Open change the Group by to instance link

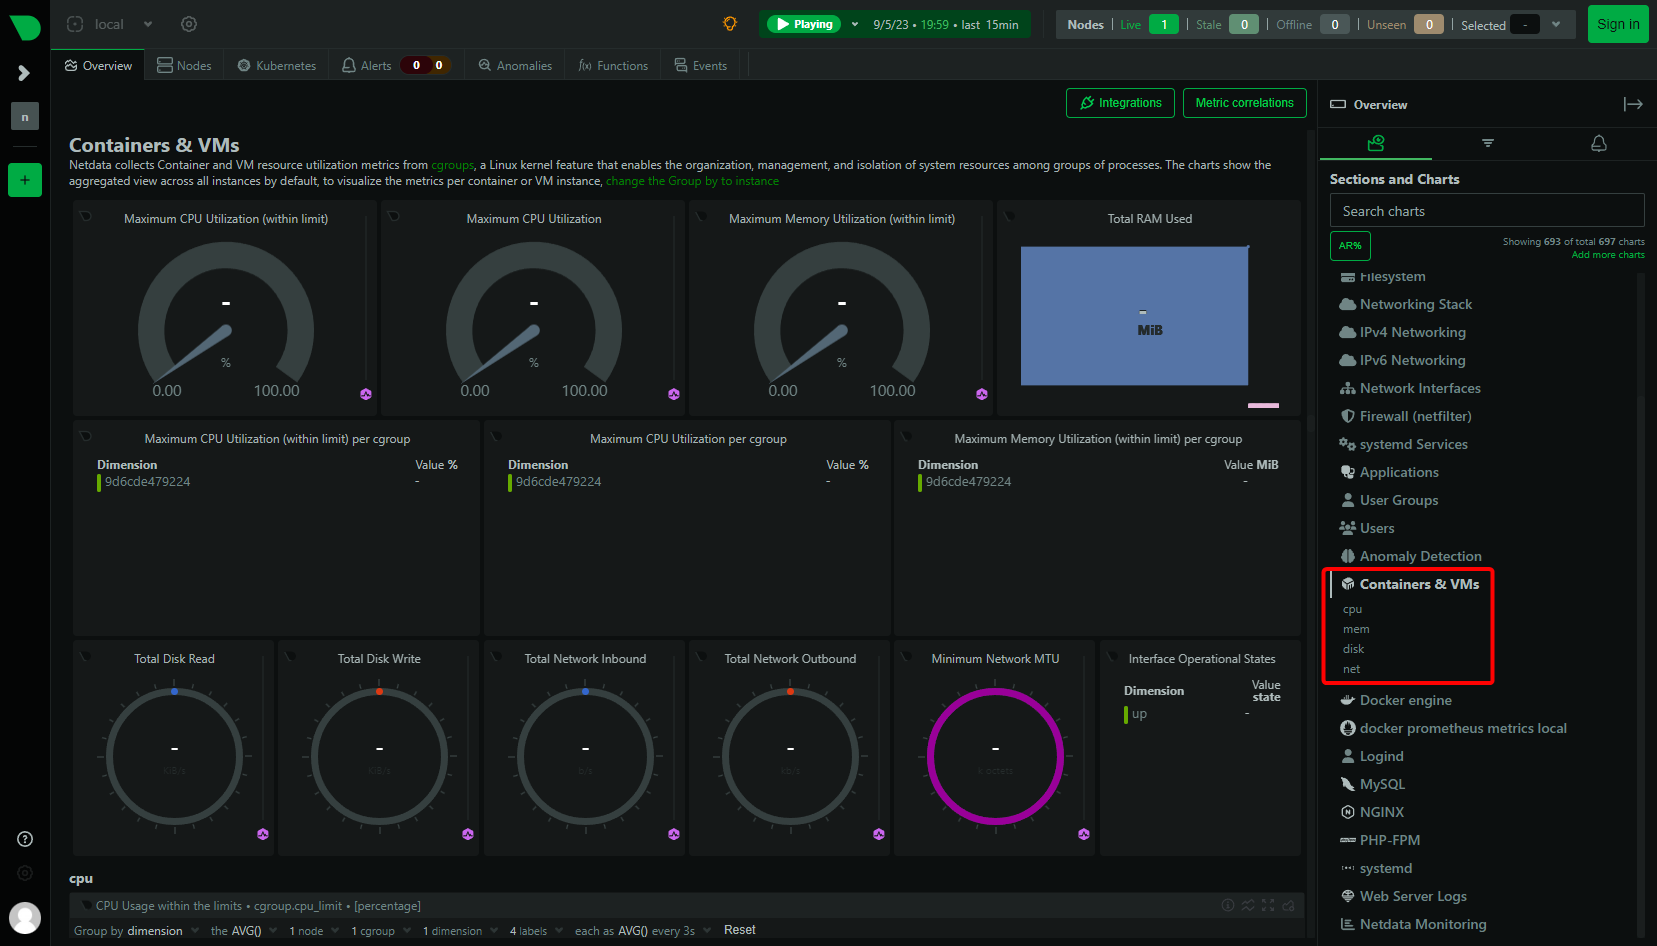point(691,181)
